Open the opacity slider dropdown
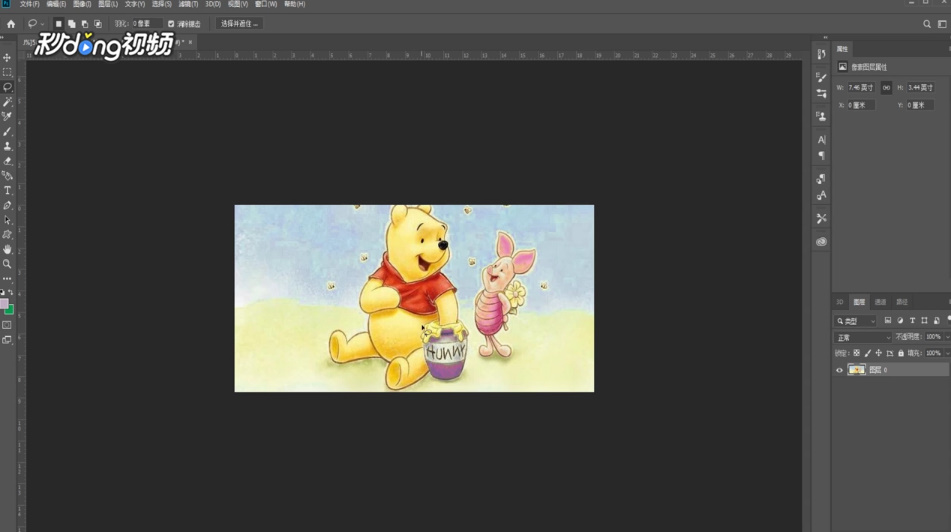The width and height of the screenshot is (951, 532). coord(948,337)
